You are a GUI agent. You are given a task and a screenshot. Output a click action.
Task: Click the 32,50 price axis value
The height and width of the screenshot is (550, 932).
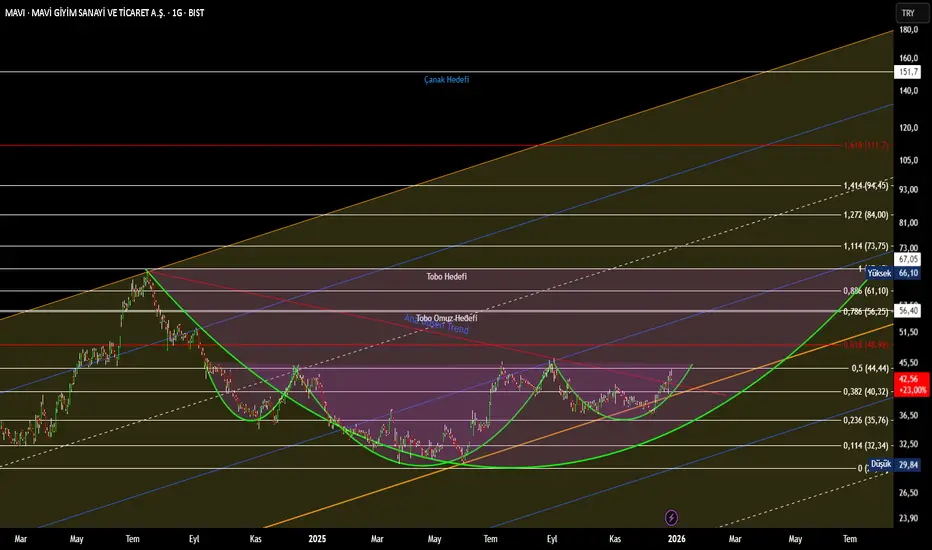[908, 444]
